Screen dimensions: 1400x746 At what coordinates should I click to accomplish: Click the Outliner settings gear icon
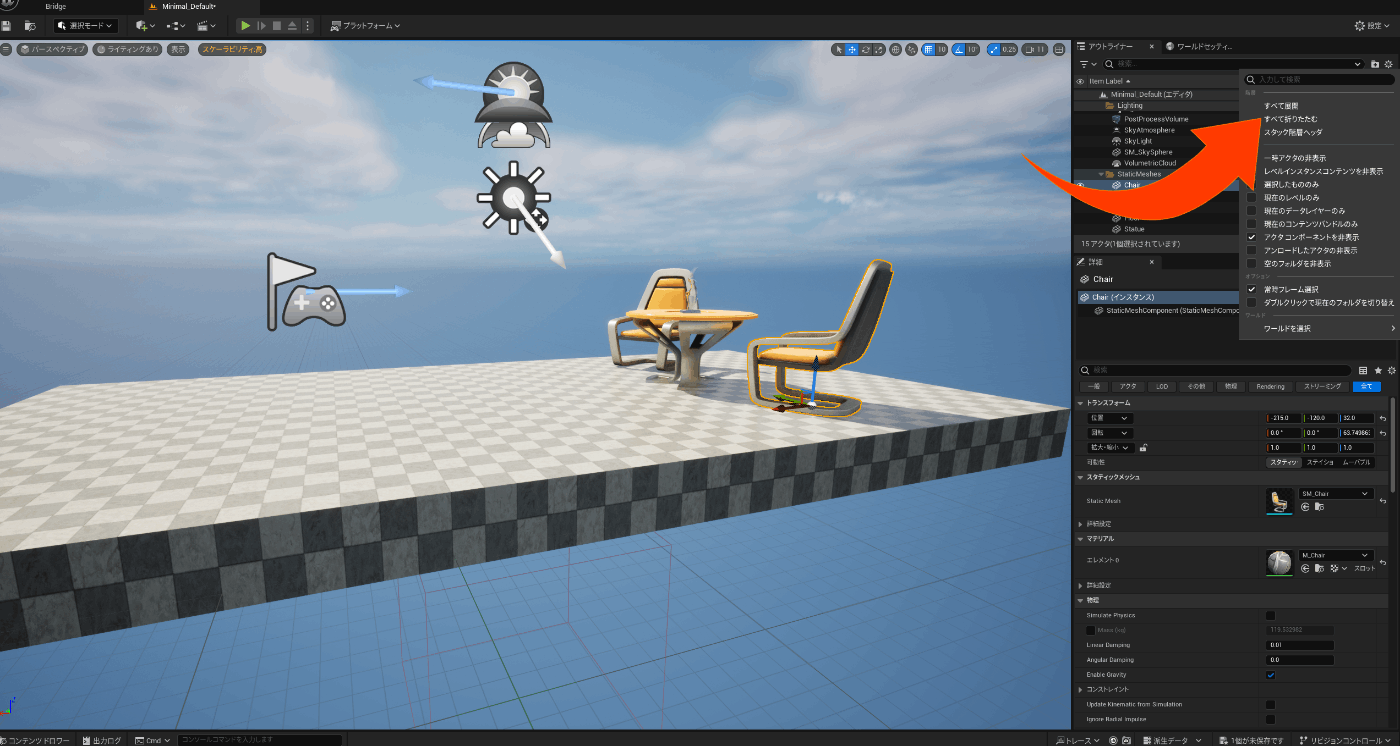click(1389, 64)
